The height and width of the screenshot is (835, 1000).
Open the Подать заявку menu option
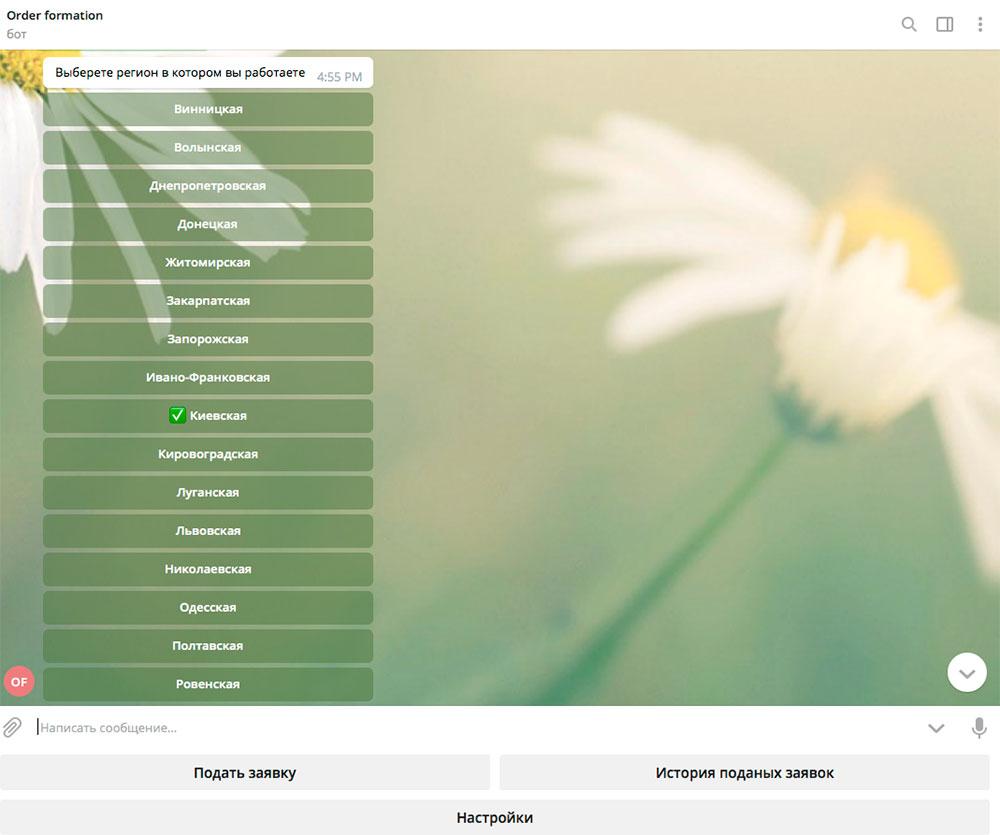click(245, 772)
